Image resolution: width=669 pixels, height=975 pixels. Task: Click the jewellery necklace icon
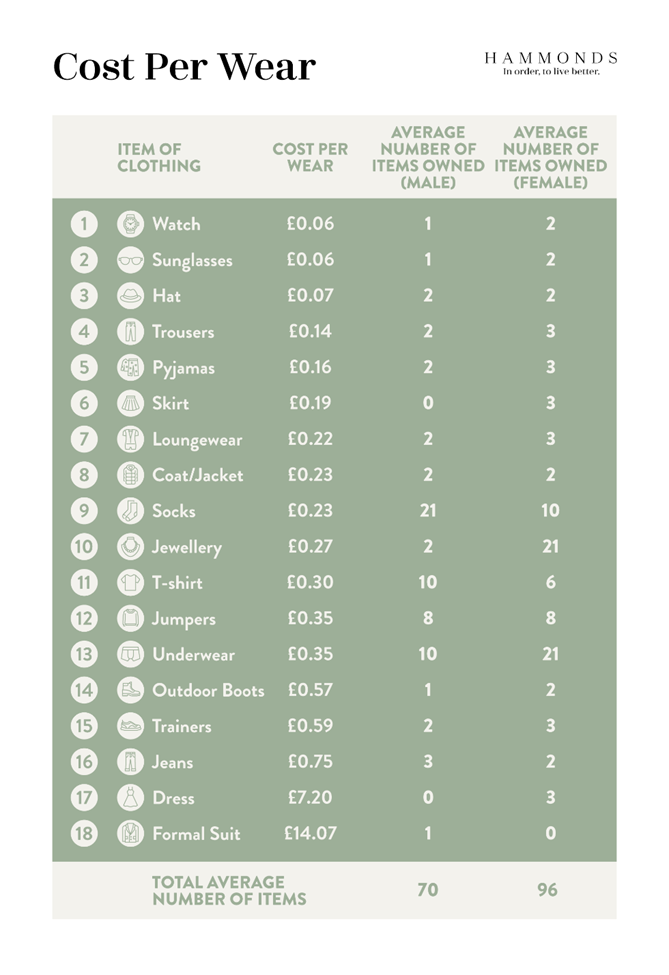(130, 547)
